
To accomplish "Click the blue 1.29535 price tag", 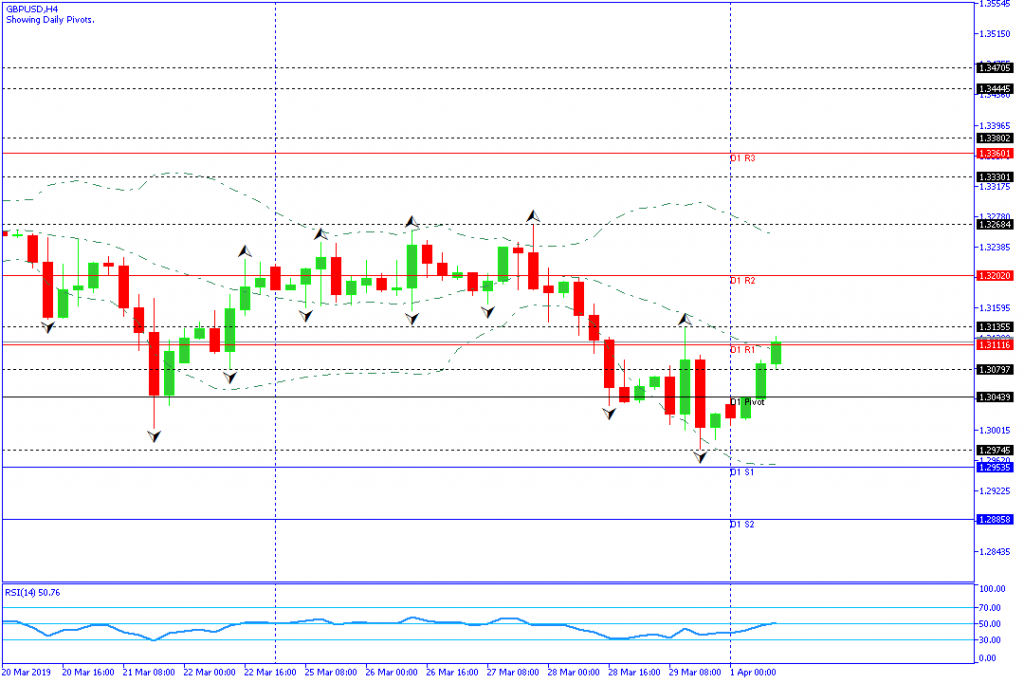I will pos(996,467).
